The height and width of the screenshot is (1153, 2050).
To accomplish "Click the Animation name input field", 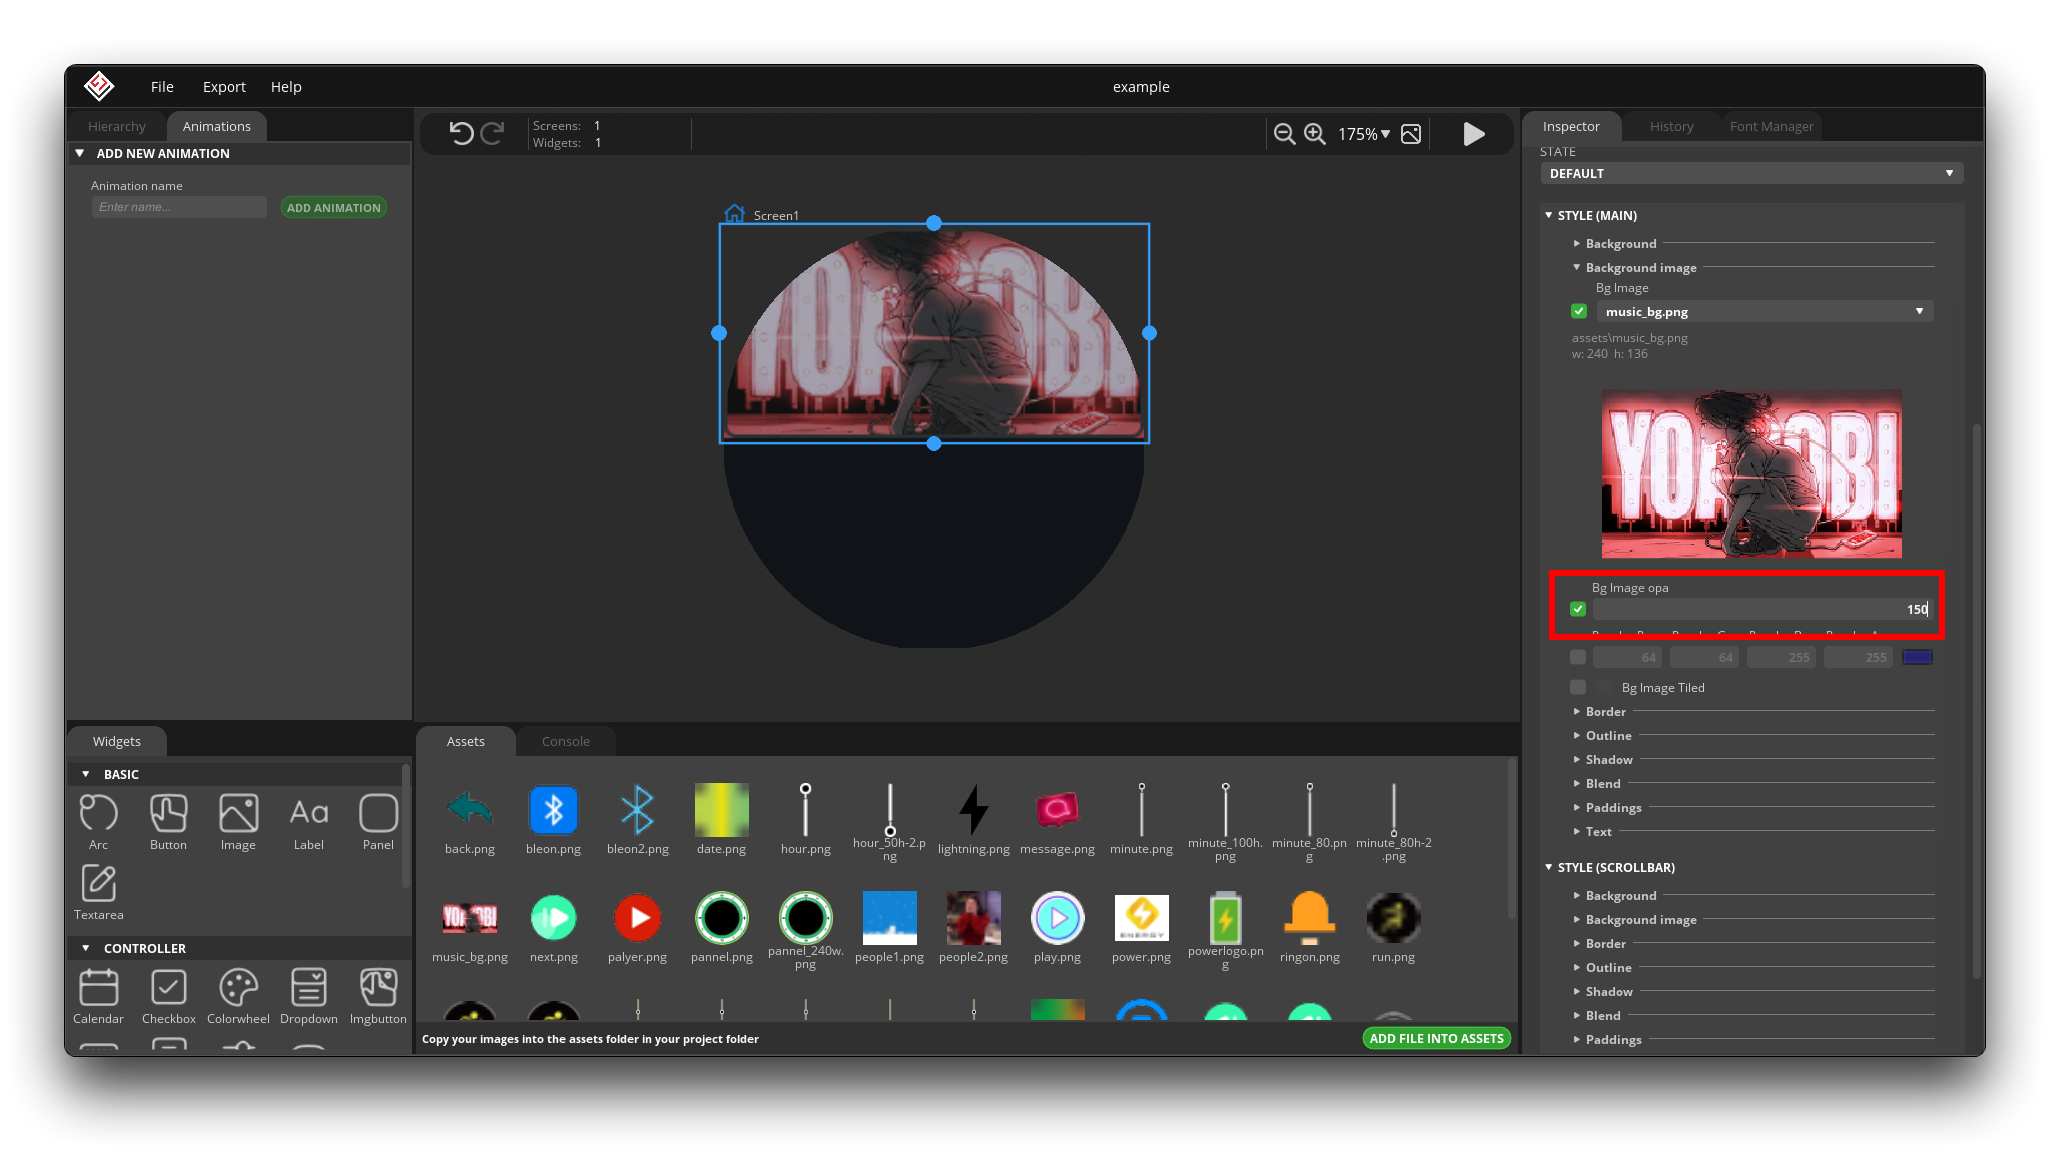I will [x=179, y=207].
